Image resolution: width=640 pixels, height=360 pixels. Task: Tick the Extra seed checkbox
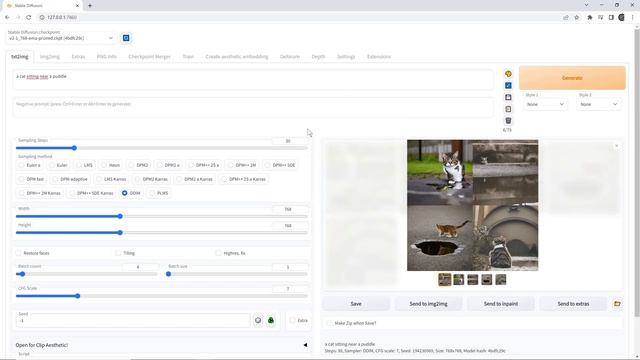coord(292,320)
